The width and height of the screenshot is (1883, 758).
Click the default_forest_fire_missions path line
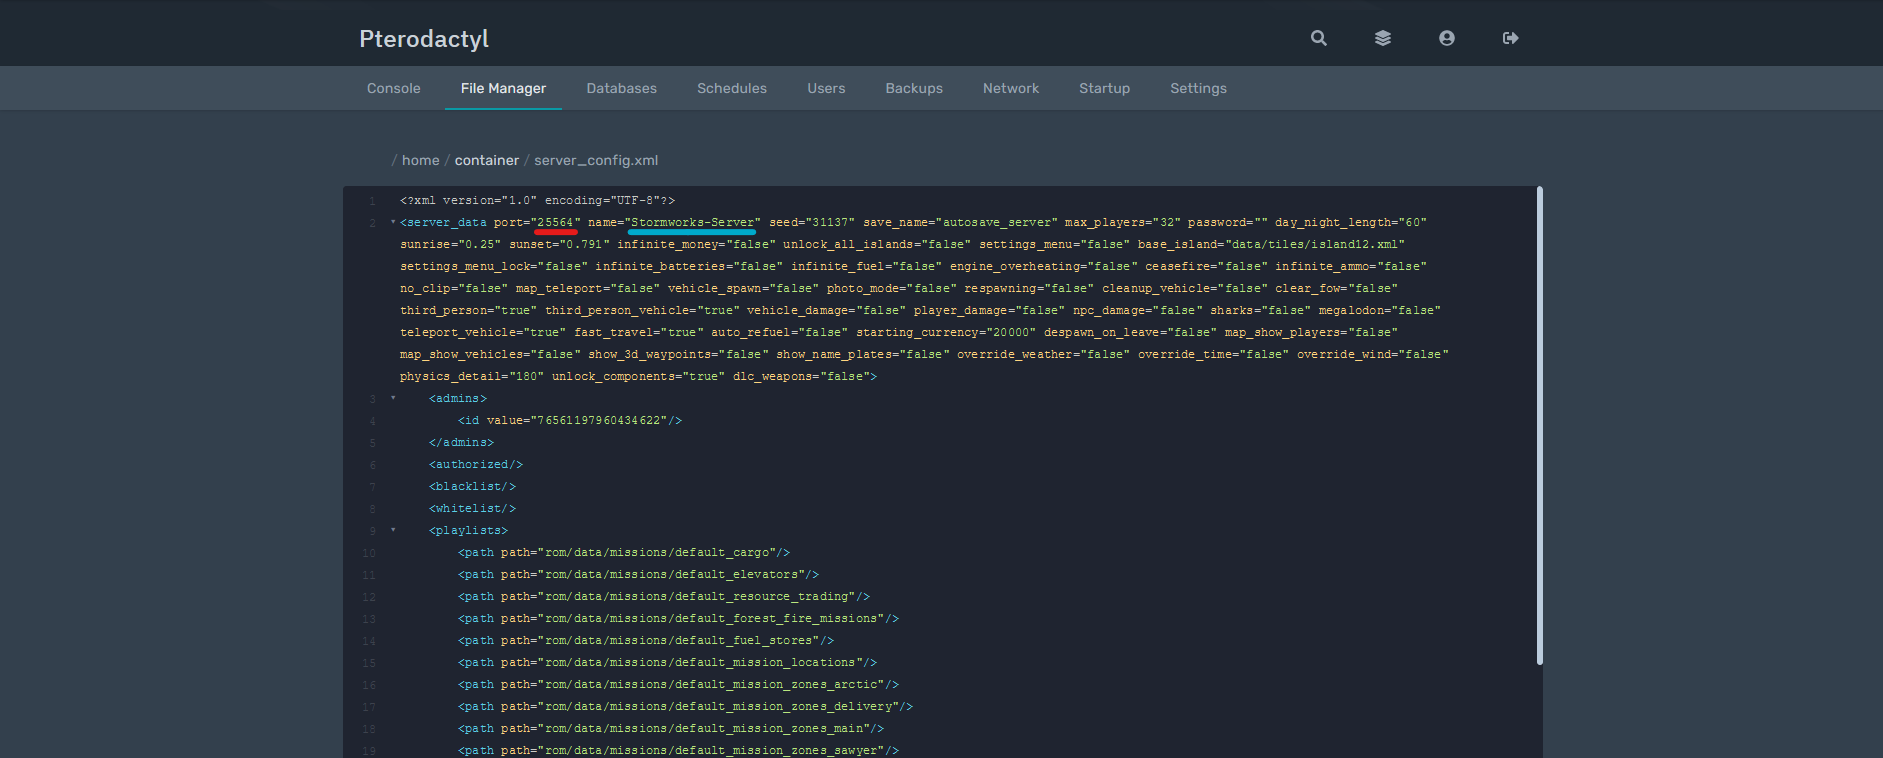pyautogui.click(x=679, y=618)
